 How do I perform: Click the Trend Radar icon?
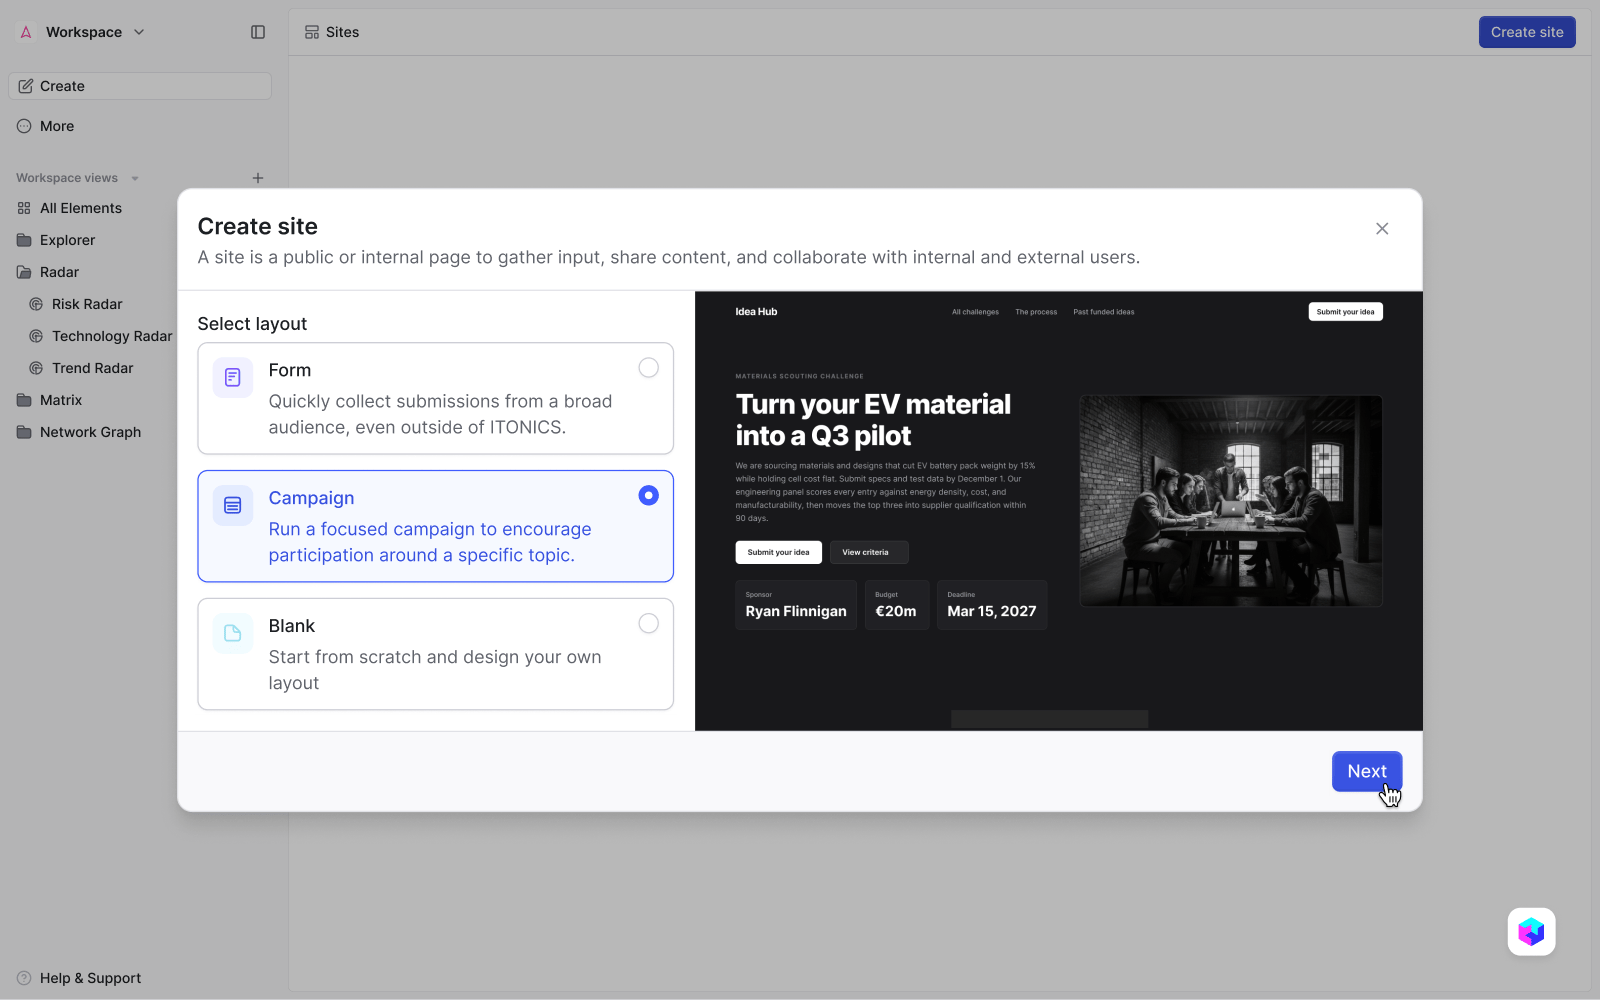(36, 368)
